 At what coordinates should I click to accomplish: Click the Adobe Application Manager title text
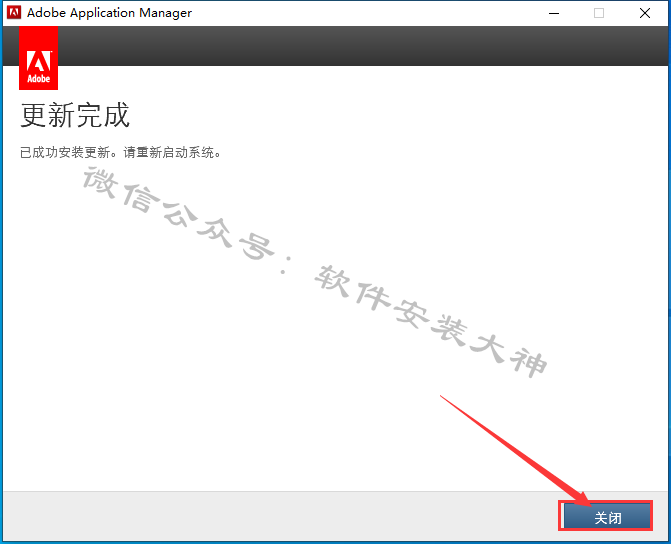tap(110, 13)
